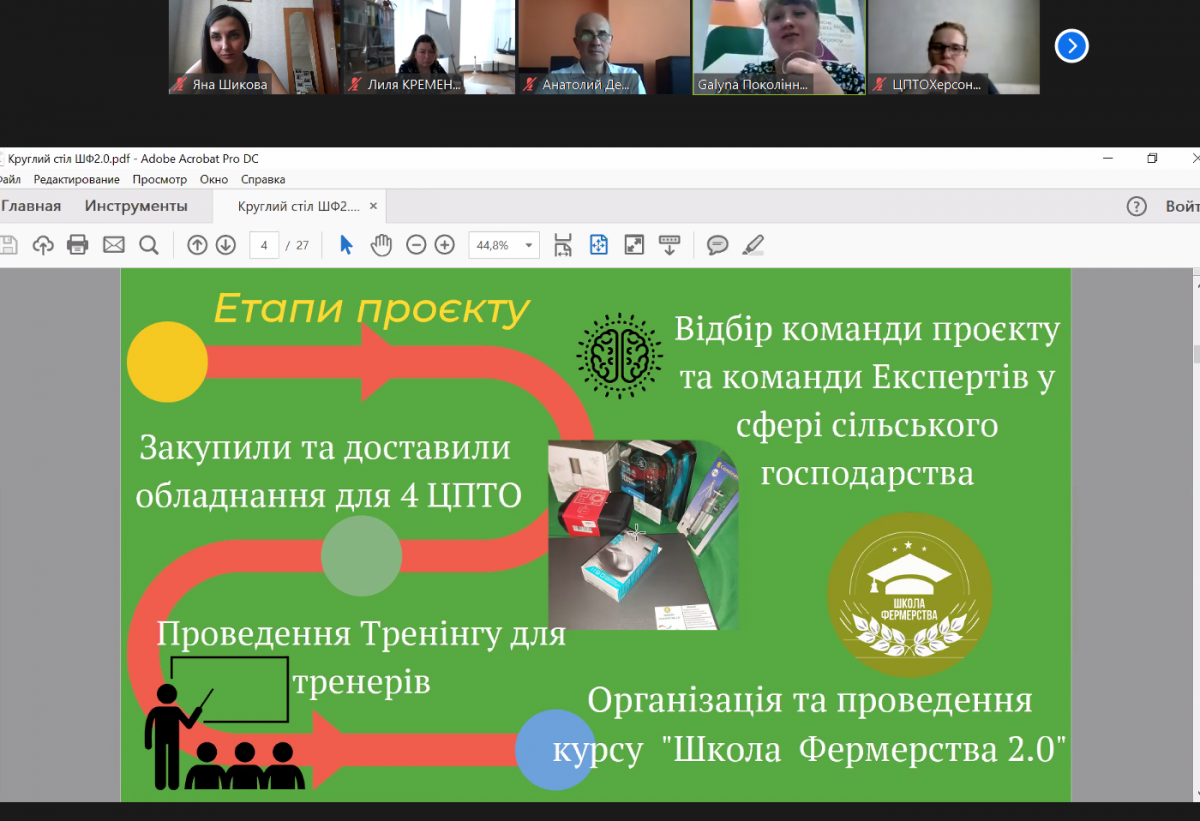The image size is (1200, 821).
Task: Select the highlighter pen tool
Action: click(x=753, y=245)
